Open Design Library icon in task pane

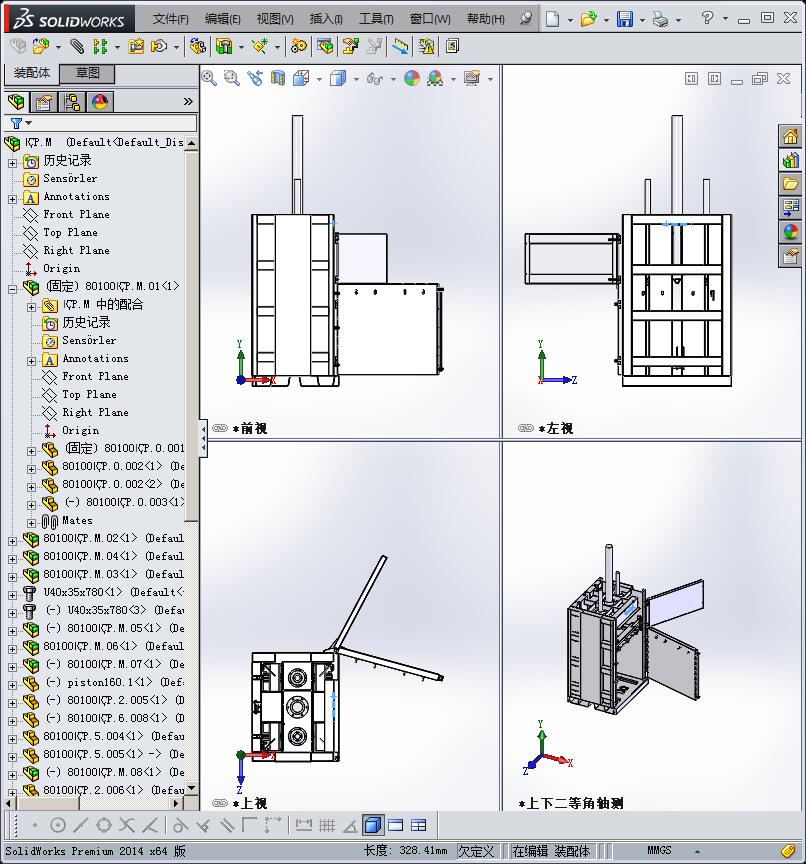tap(791, 160)
